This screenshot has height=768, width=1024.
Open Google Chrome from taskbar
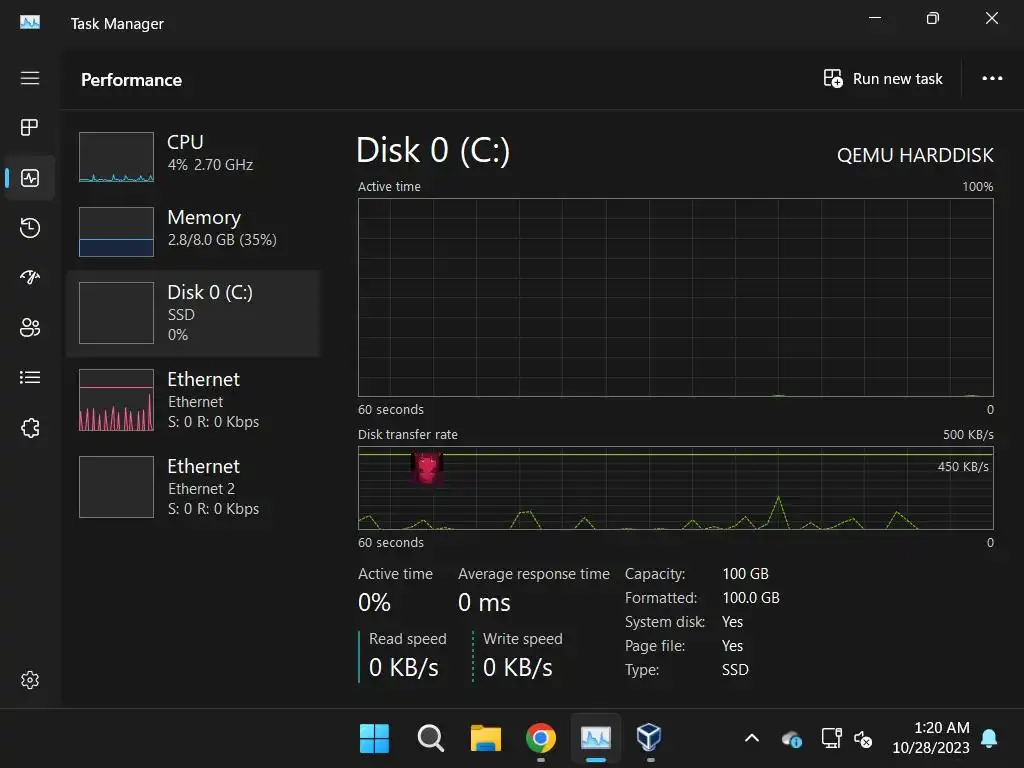point(541,739)
